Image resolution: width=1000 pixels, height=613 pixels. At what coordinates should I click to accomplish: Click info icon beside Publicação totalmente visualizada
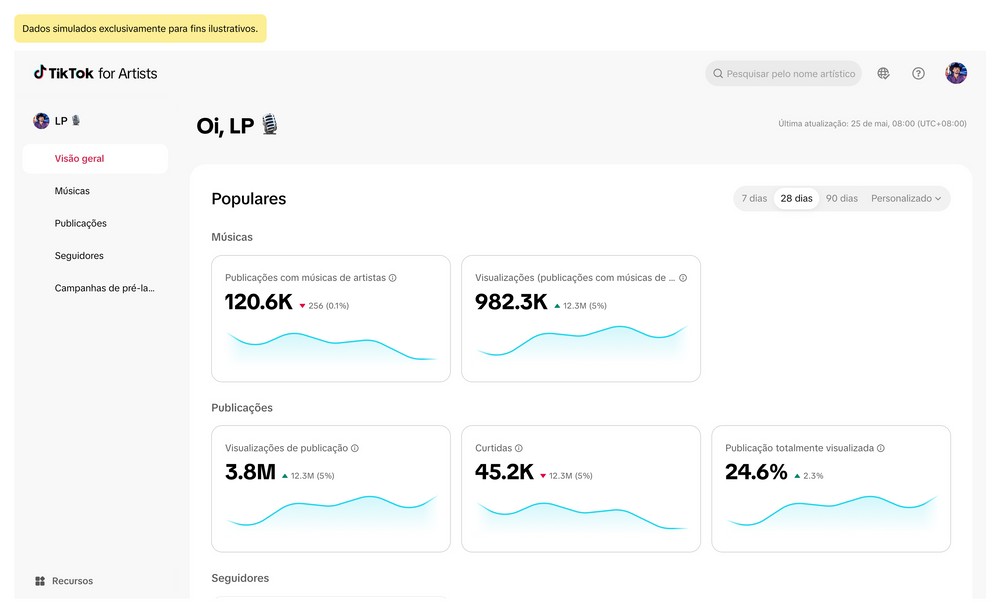click(x=881, y=449)
